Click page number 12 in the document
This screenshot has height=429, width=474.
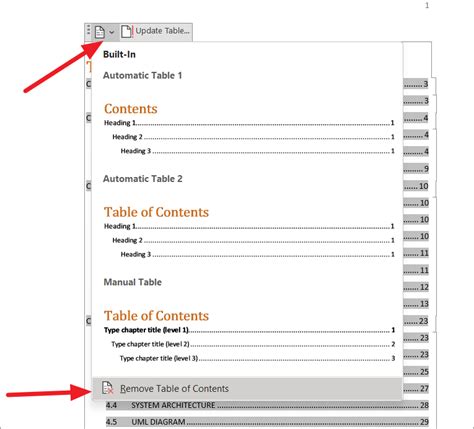[424, 287]
